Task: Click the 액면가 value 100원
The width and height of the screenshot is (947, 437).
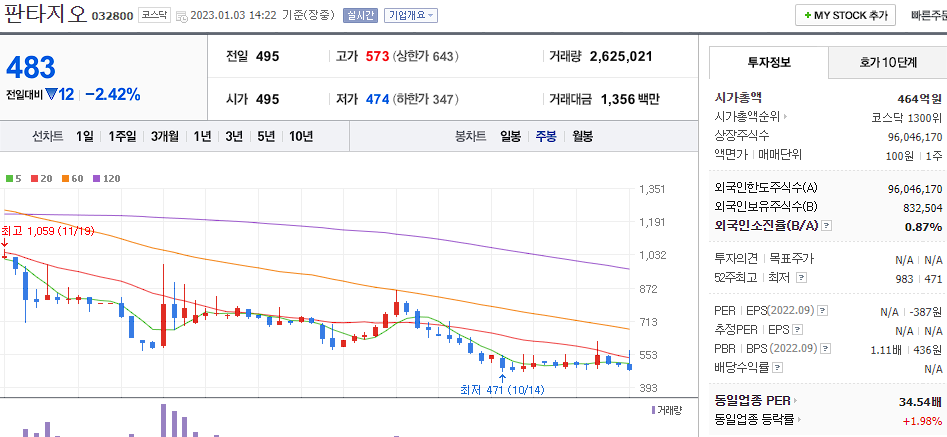Action: [900, 156]
